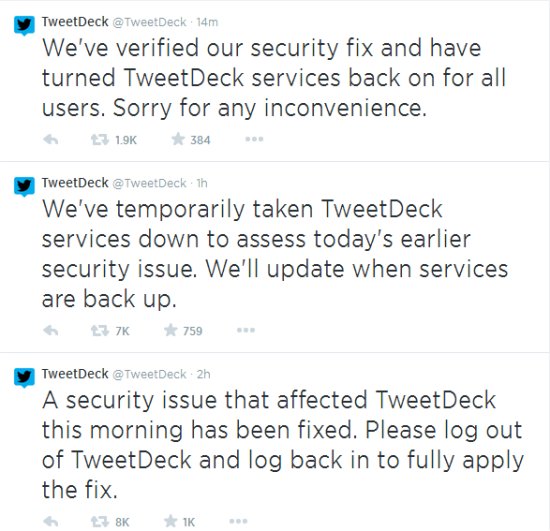
Task: Retweet the tweet with 8K retweets
Action: pos(100,522)
